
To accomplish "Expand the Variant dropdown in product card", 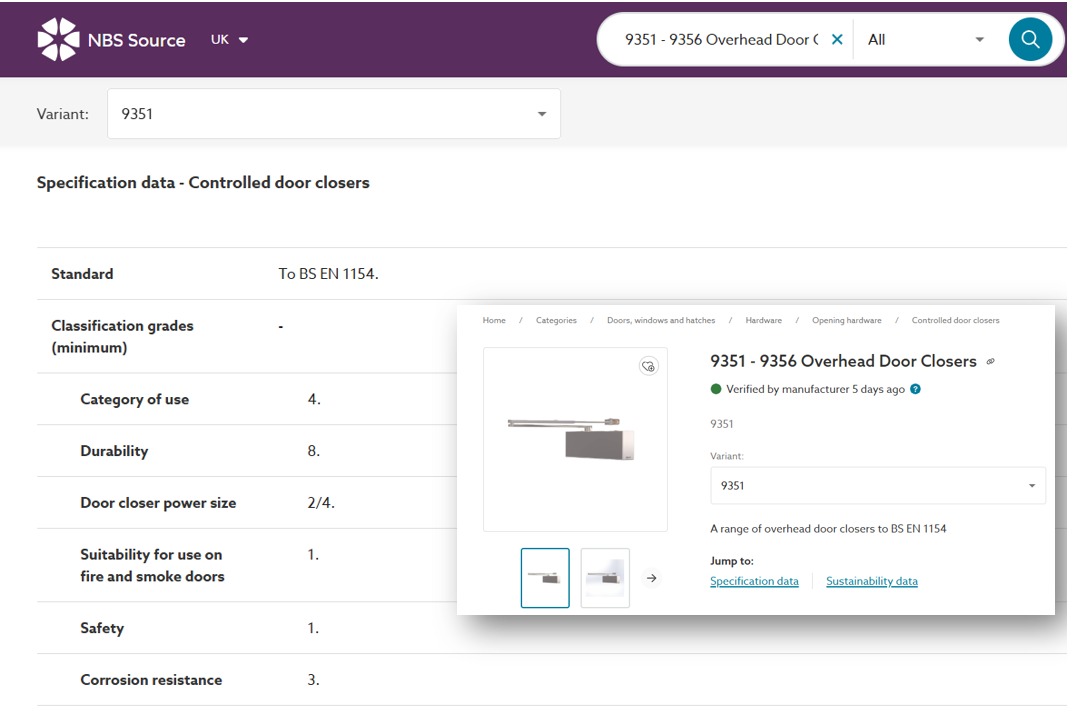I will (x=878, y=485).
